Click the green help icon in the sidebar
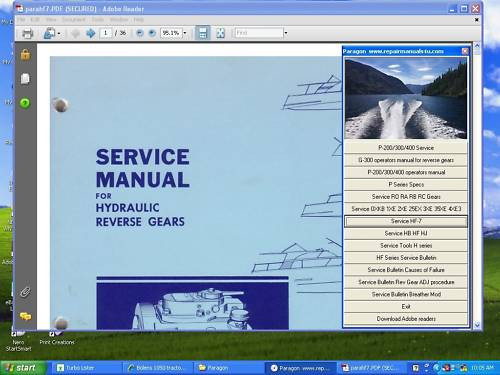The image size is (500, 375). [x=25, y=103]
